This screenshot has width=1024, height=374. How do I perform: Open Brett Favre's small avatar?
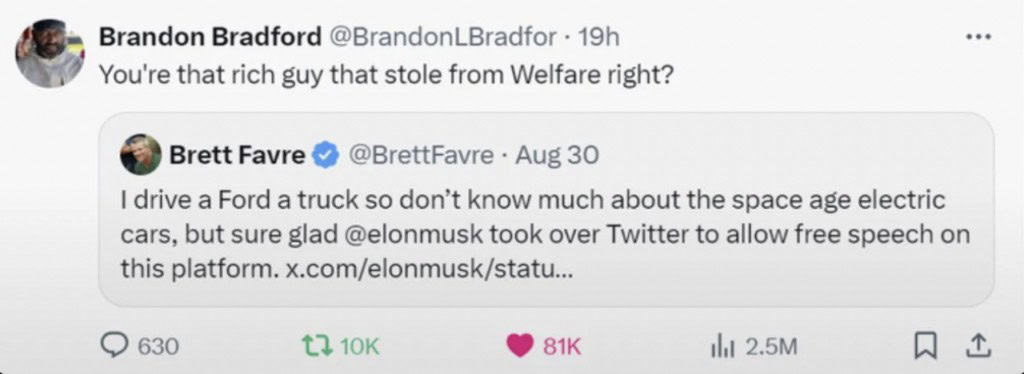click(x=140, y=155)
